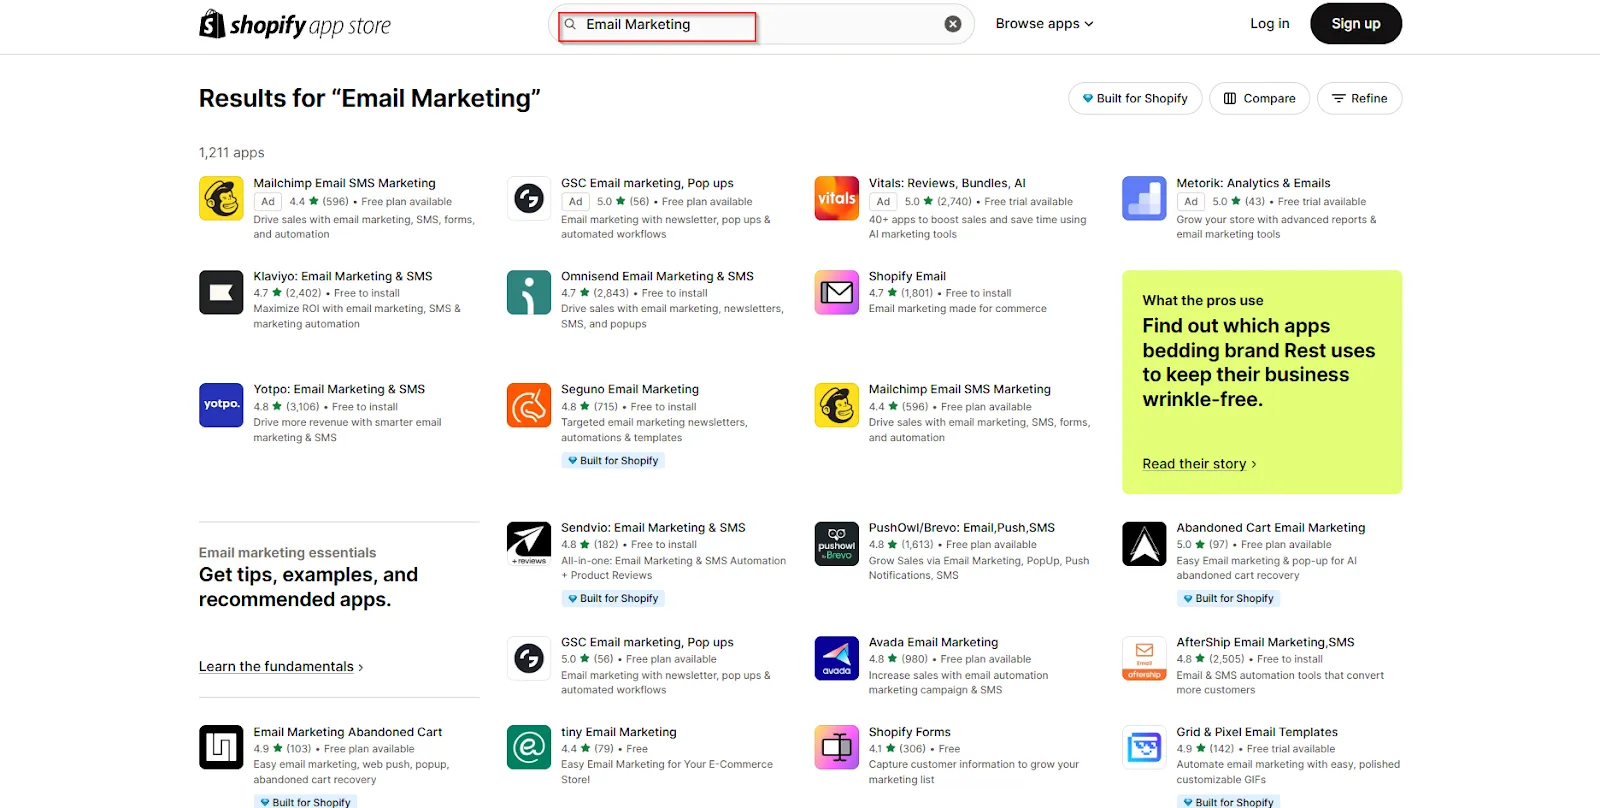Open the Shopify app store logo
Viewport: 1600px width, 808px height.
295,24
